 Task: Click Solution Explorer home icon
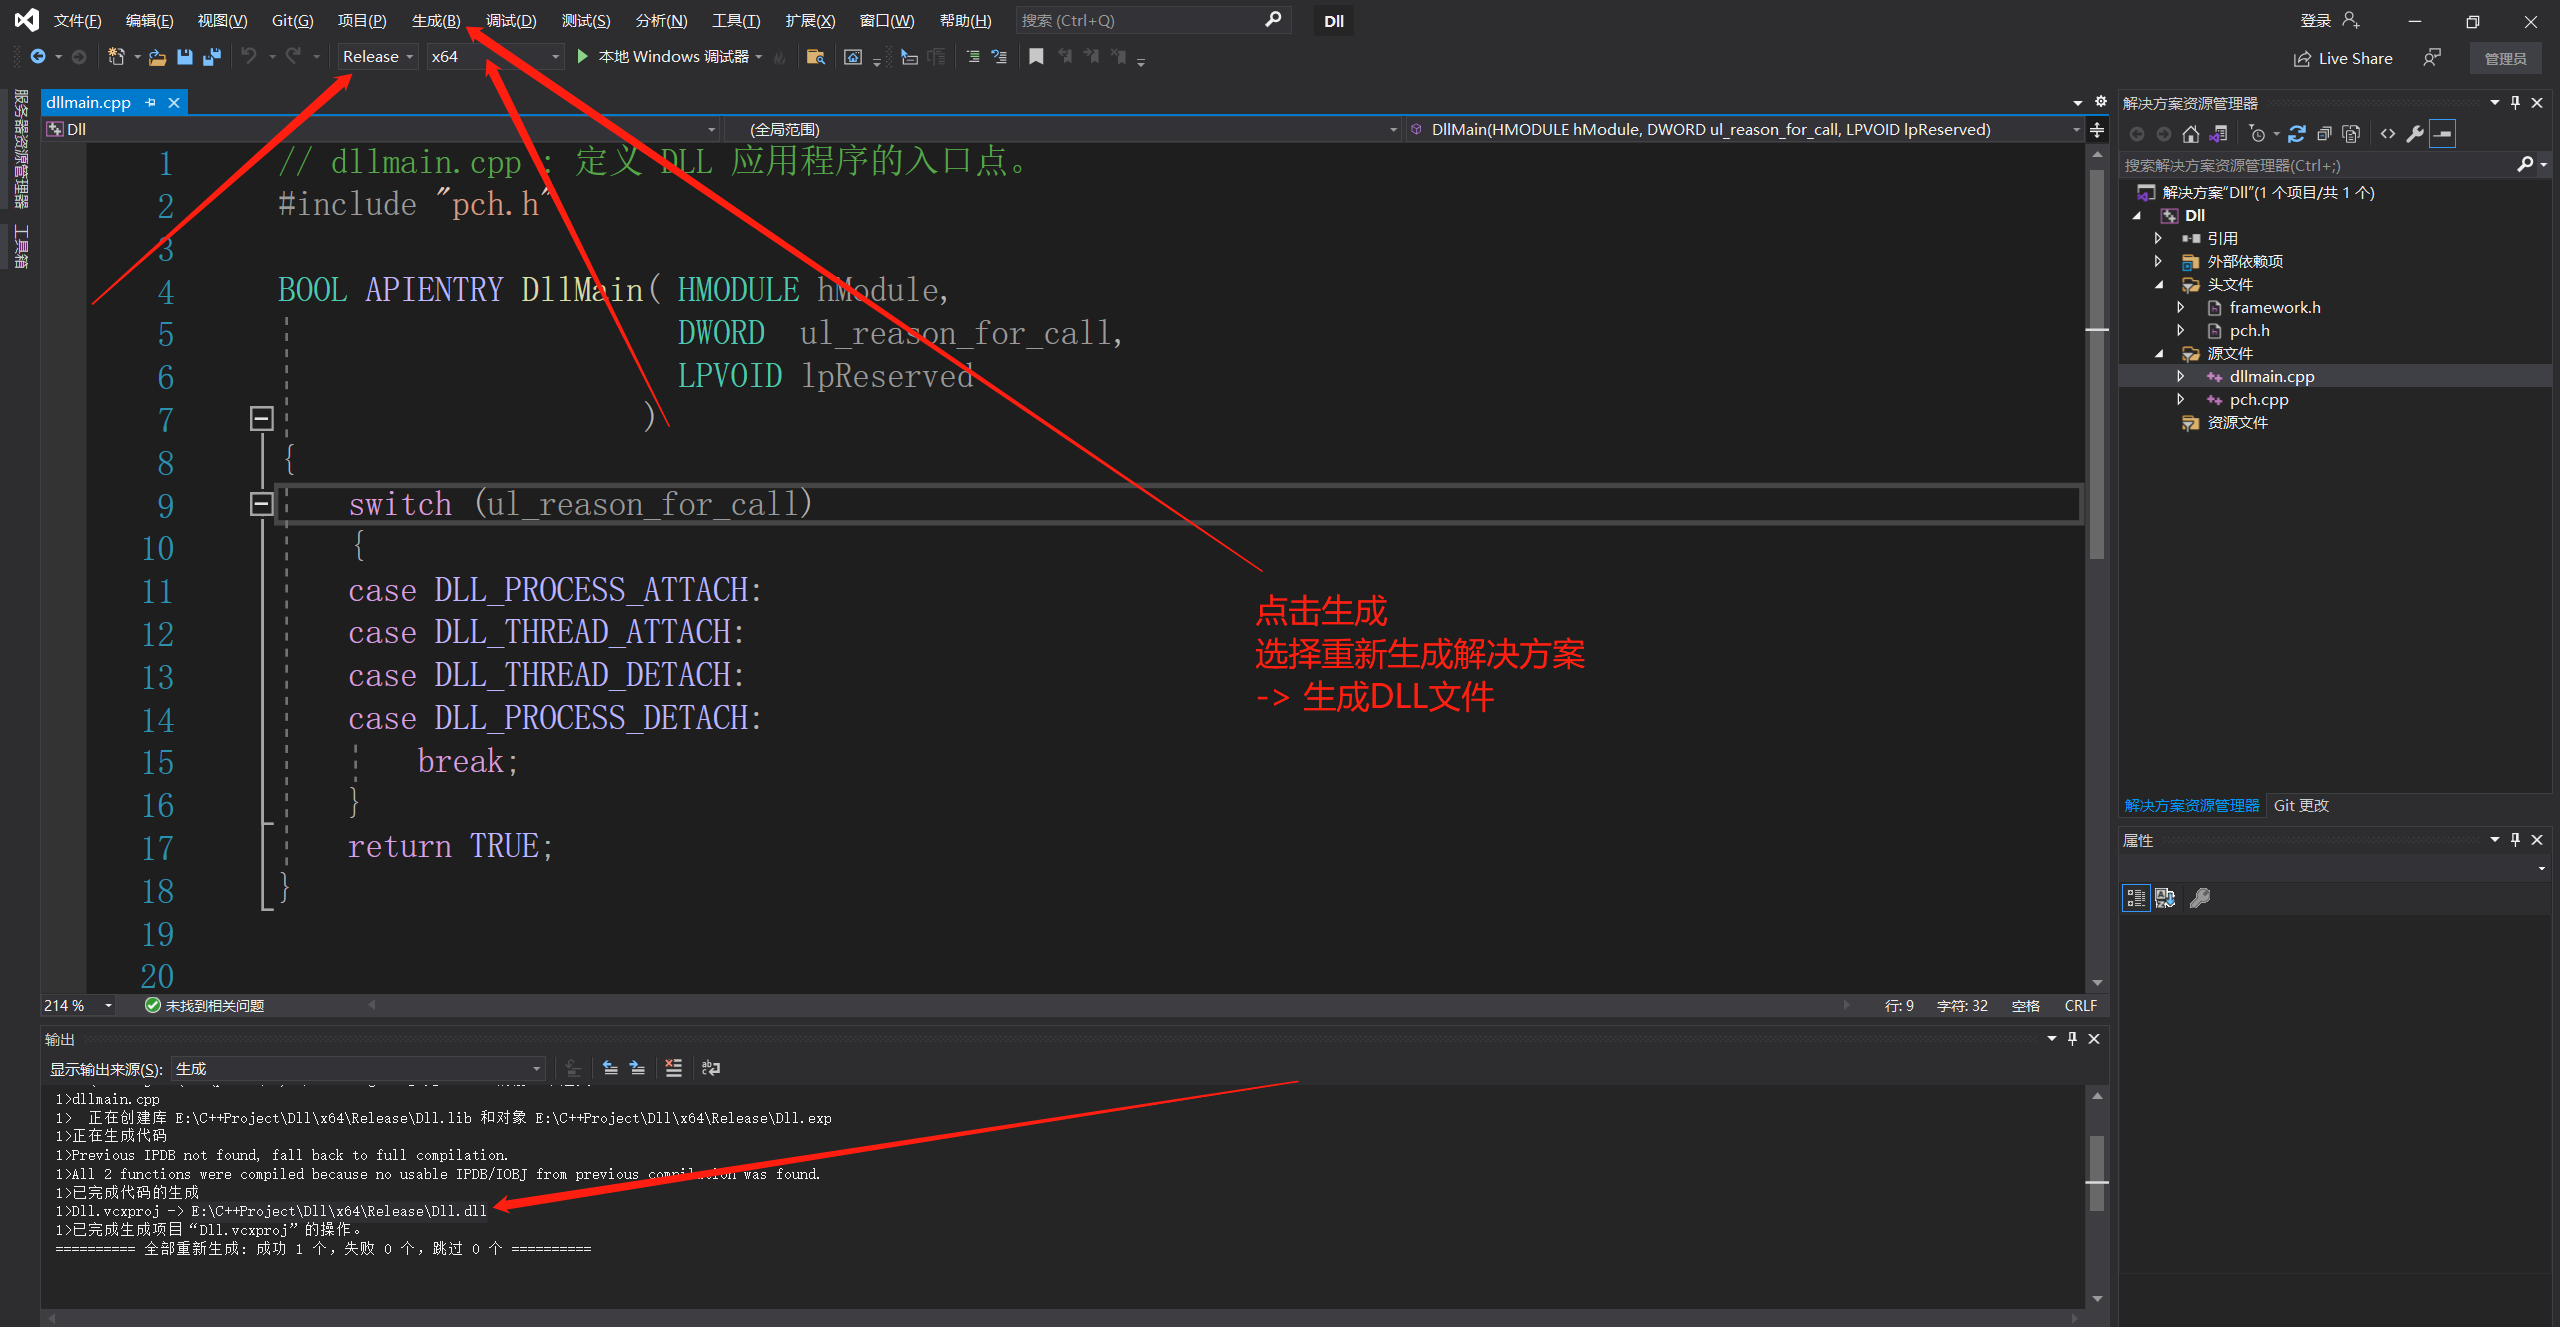(x=2191, y=134)
